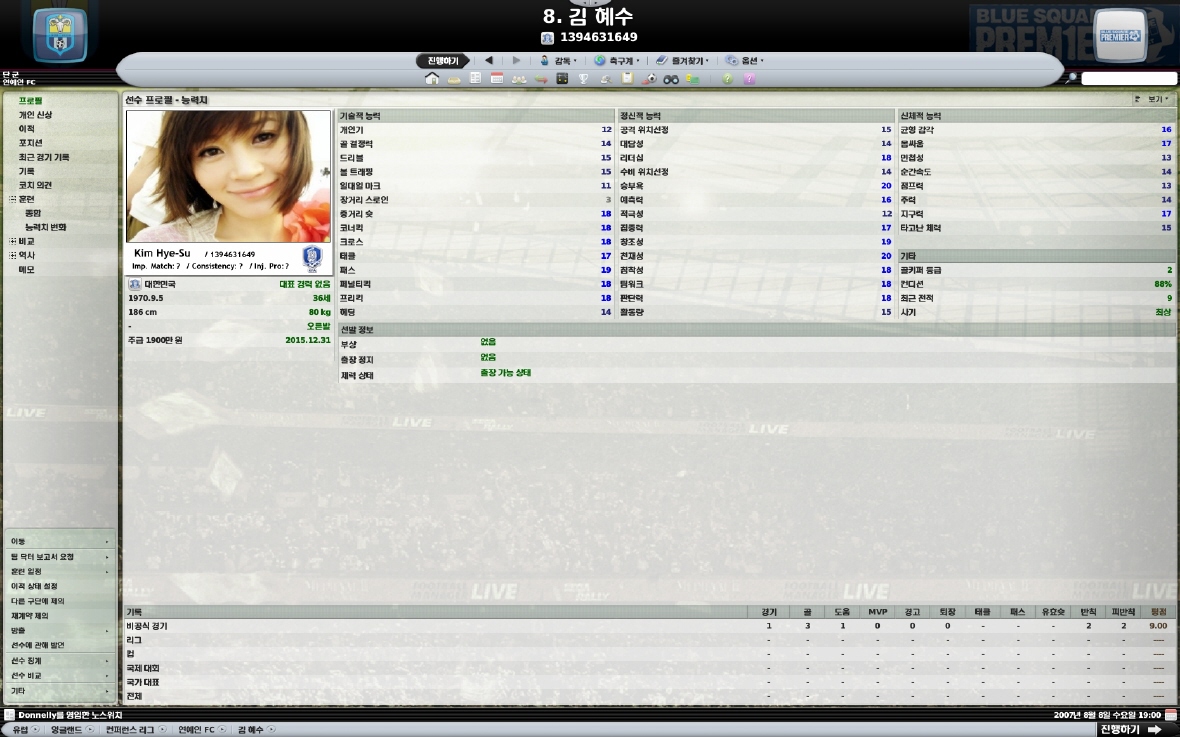Click the home icon in the toolbar
1180x737 pixels.
(432, 79)
